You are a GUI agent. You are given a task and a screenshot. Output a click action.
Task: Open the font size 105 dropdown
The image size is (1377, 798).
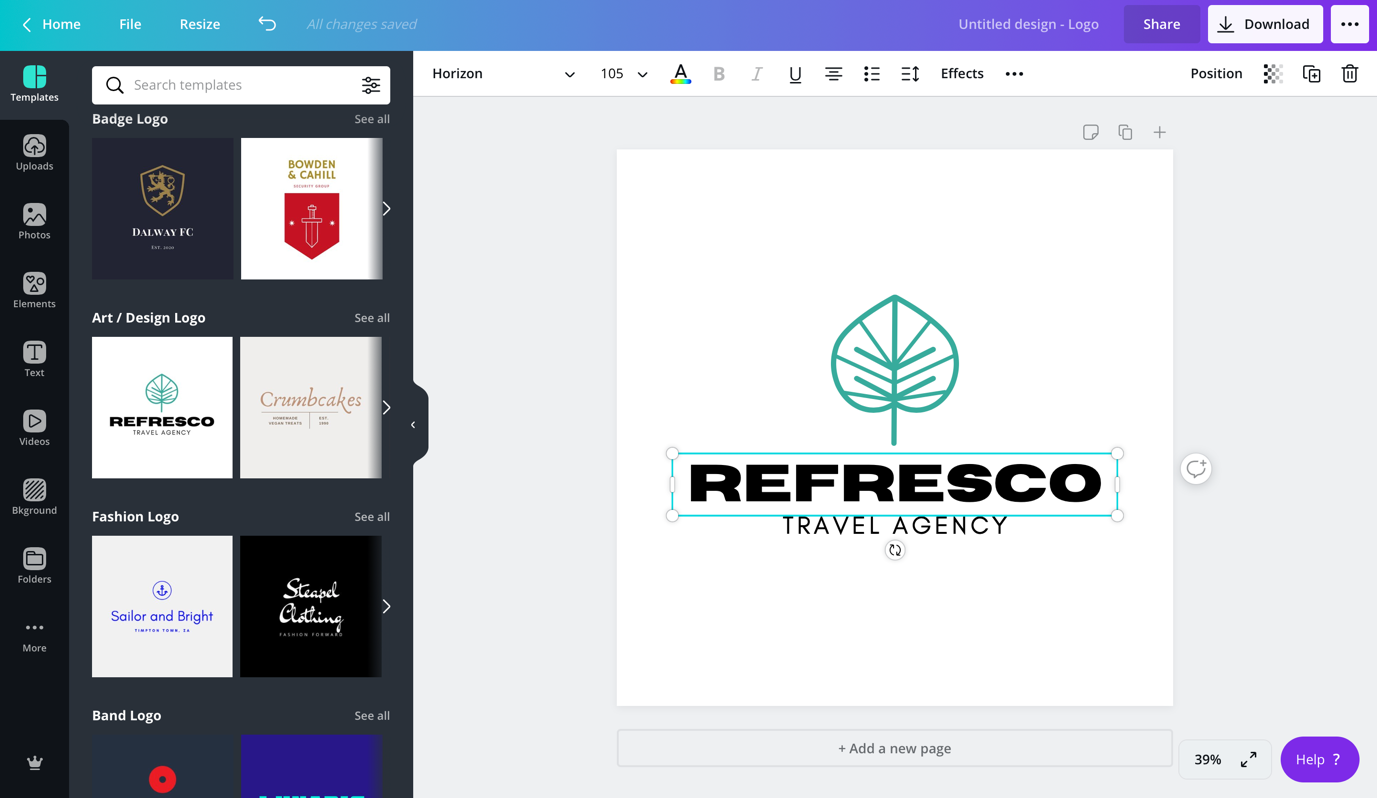point(624,74)
